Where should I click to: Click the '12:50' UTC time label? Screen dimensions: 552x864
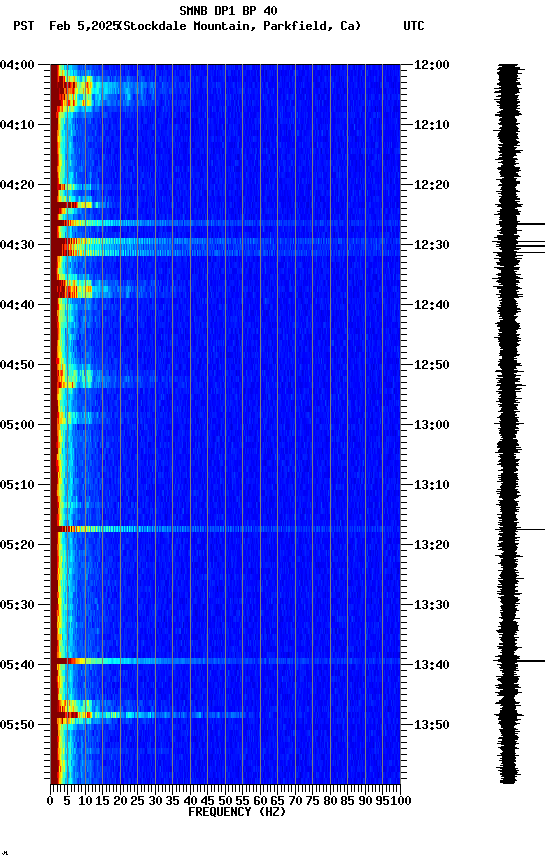coord(432,365)
